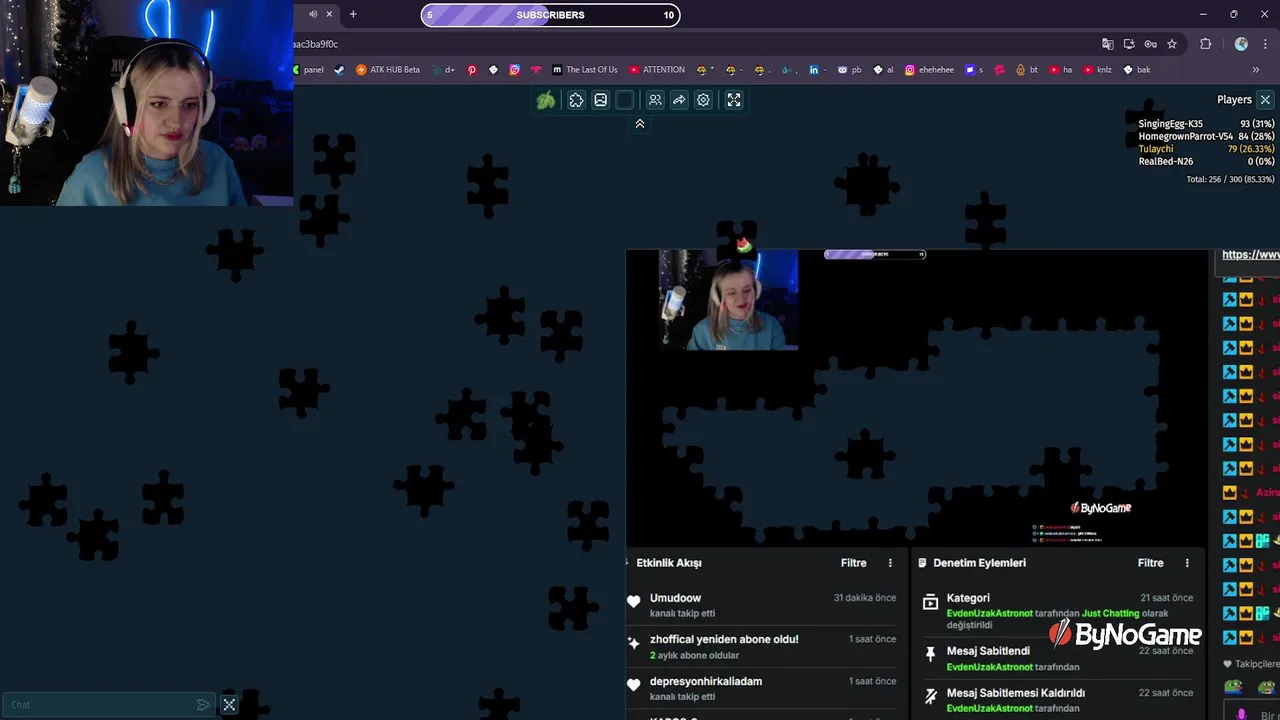The width and height of the screenshot is (1280, 720).
Task: Click the Total 256 / 300 progress text
Action: (1230, 179)
